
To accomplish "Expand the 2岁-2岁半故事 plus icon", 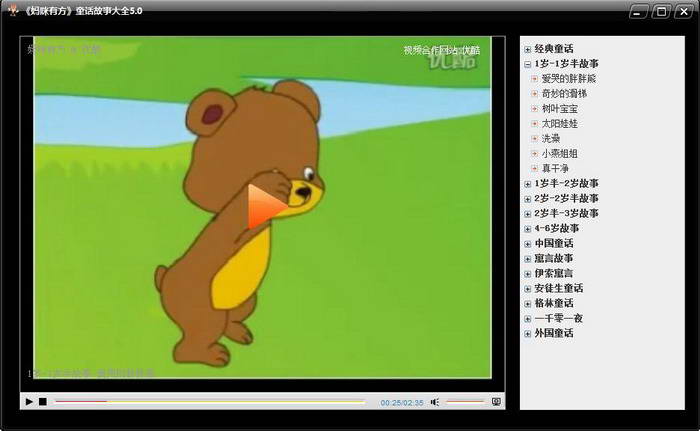I will pyautogui.click(x=527, y=199).
